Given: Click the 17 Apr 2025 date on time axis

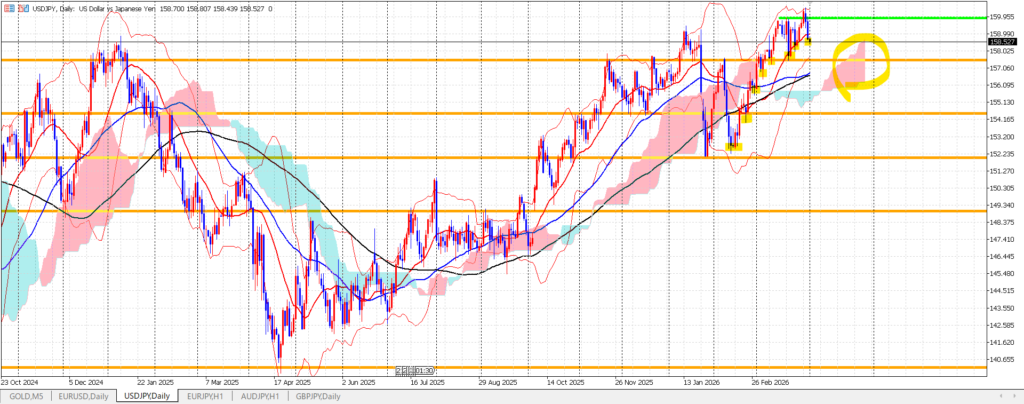Looking at the screenshot, I should click(291, 382).
